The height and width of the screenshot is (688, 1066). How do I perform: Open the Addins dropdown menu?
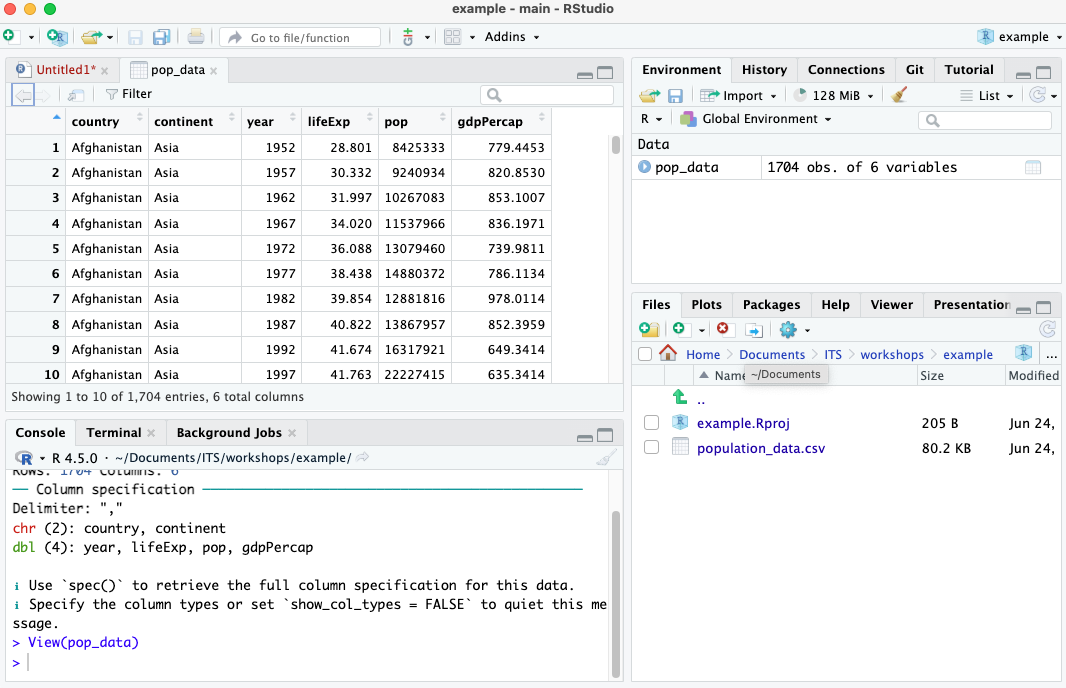pos(512,37)
